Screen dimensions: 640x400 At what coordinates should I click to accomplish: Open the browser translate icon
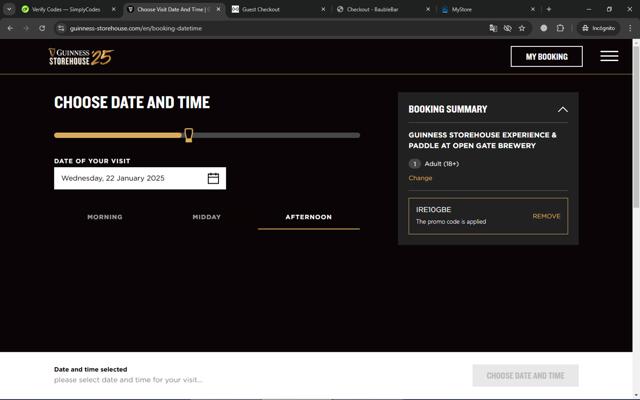(x=493, y=28)
